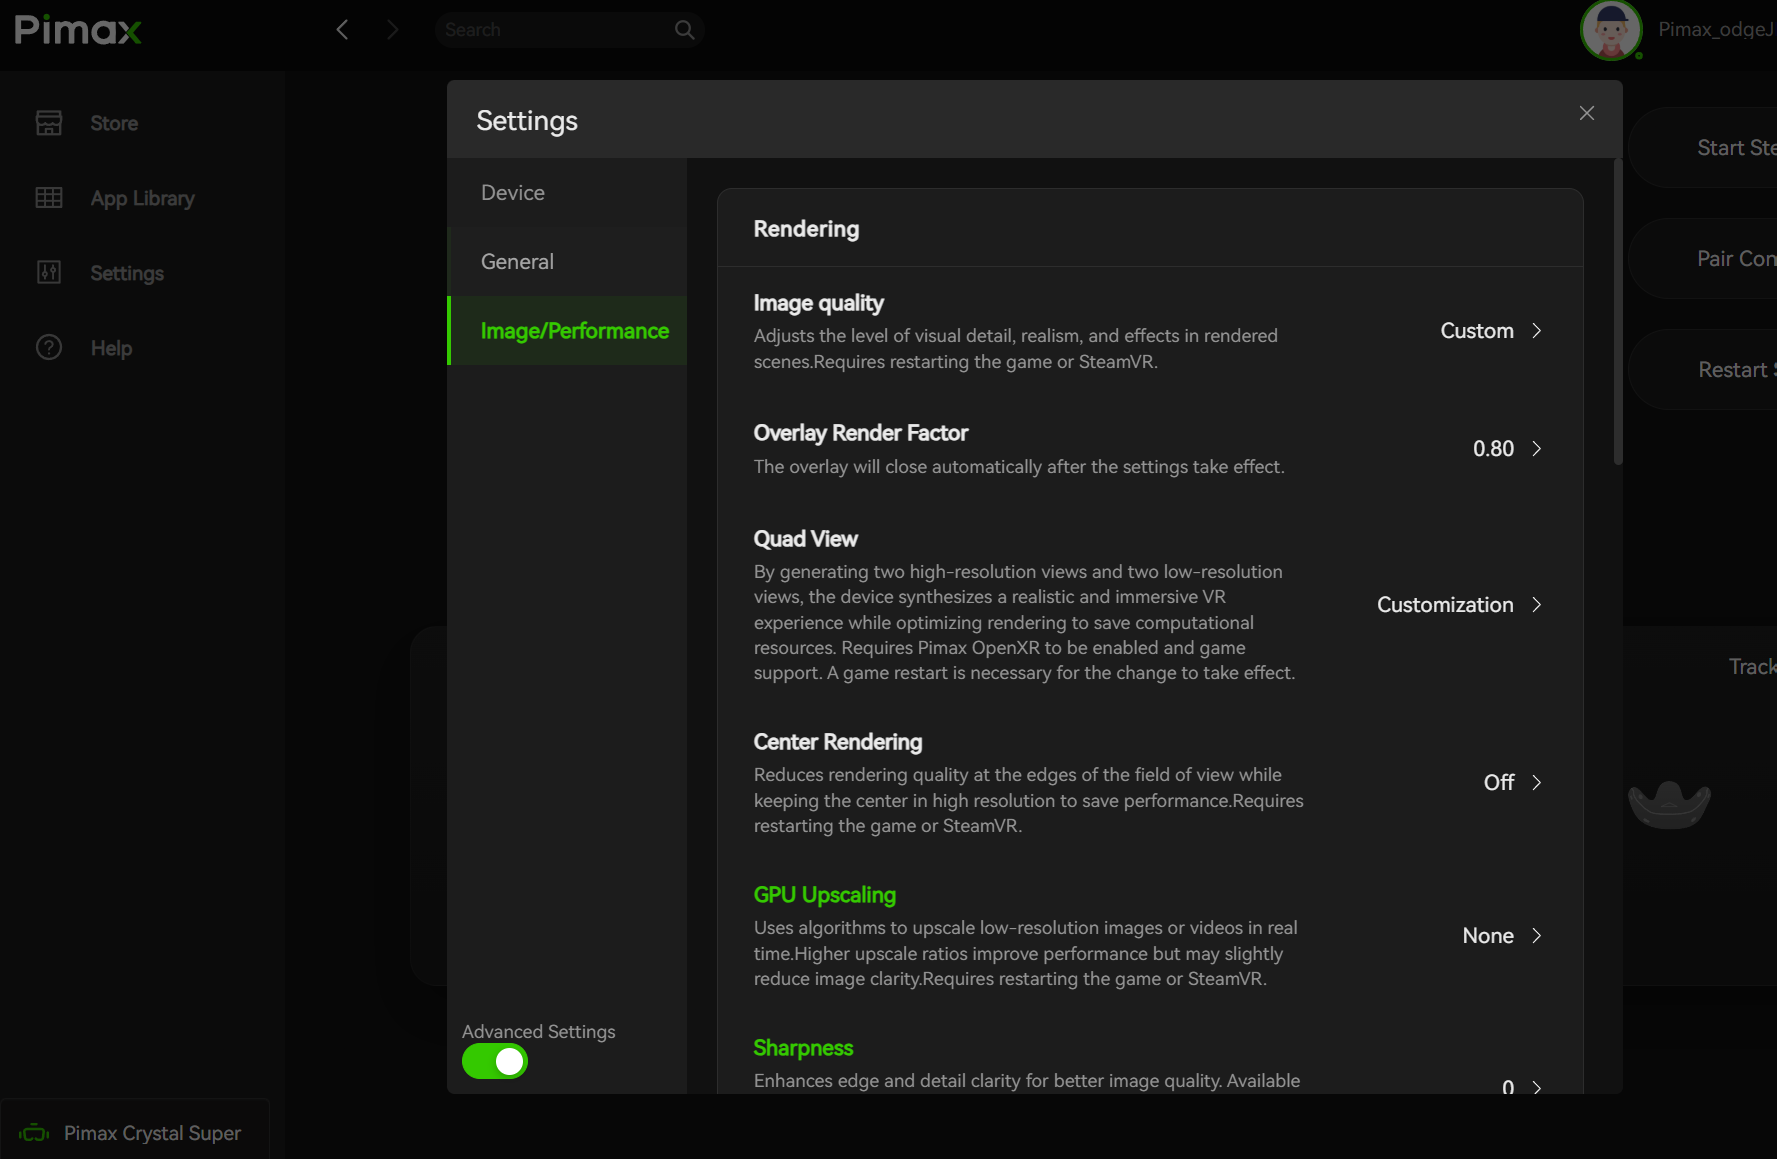Close the Settings dialog
This screenshot has width=1777, height=1159.
click(x=1586, y=113)
